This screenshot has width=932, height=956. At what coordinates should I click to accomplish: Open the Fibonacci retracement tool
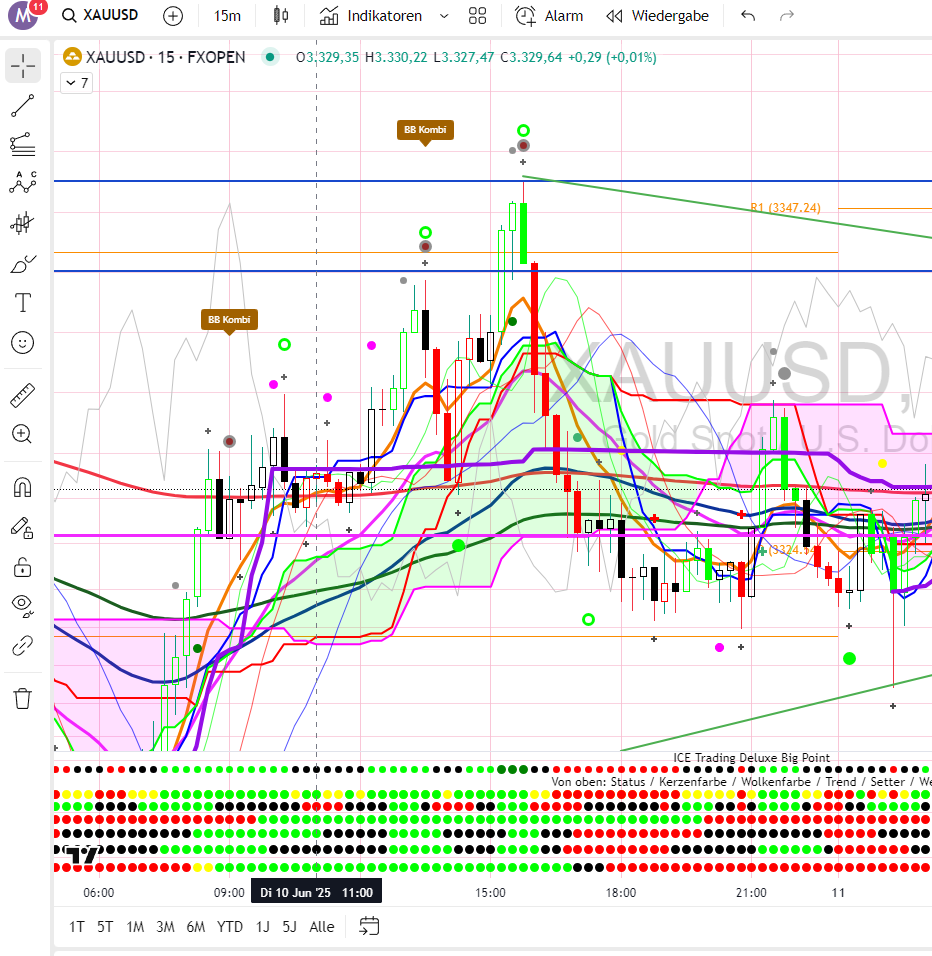click(x=22, y=145)
